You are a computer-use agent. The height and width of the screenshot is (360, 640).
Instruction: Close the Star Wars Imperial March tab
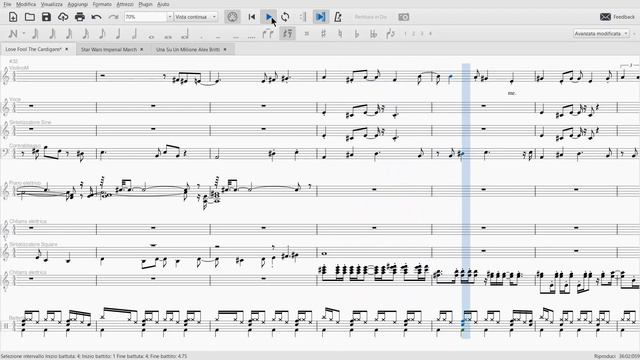(x=142, y=49)
